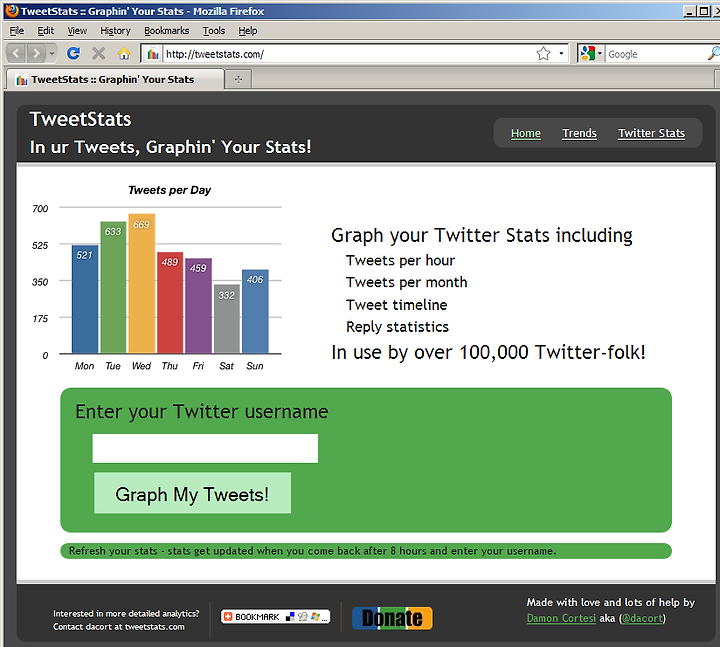The width and height of the screenshot is (720, 647).
Task: Bookmark this page with the star icon
Action: tap(543, 54)
